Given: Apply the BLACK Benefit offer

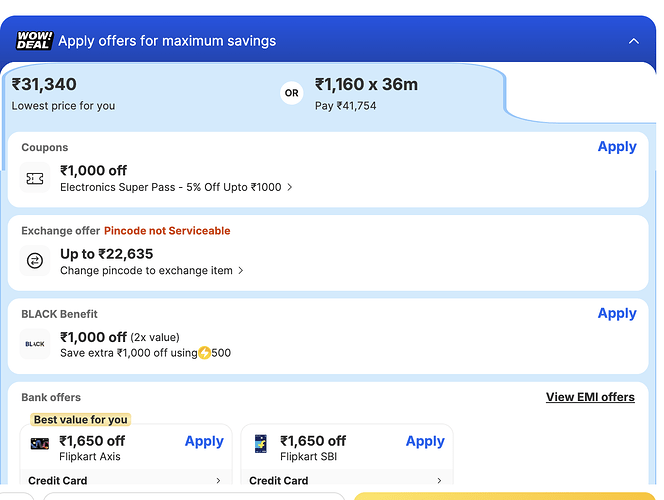Looking at the screenshot, I should coord(616,313).
